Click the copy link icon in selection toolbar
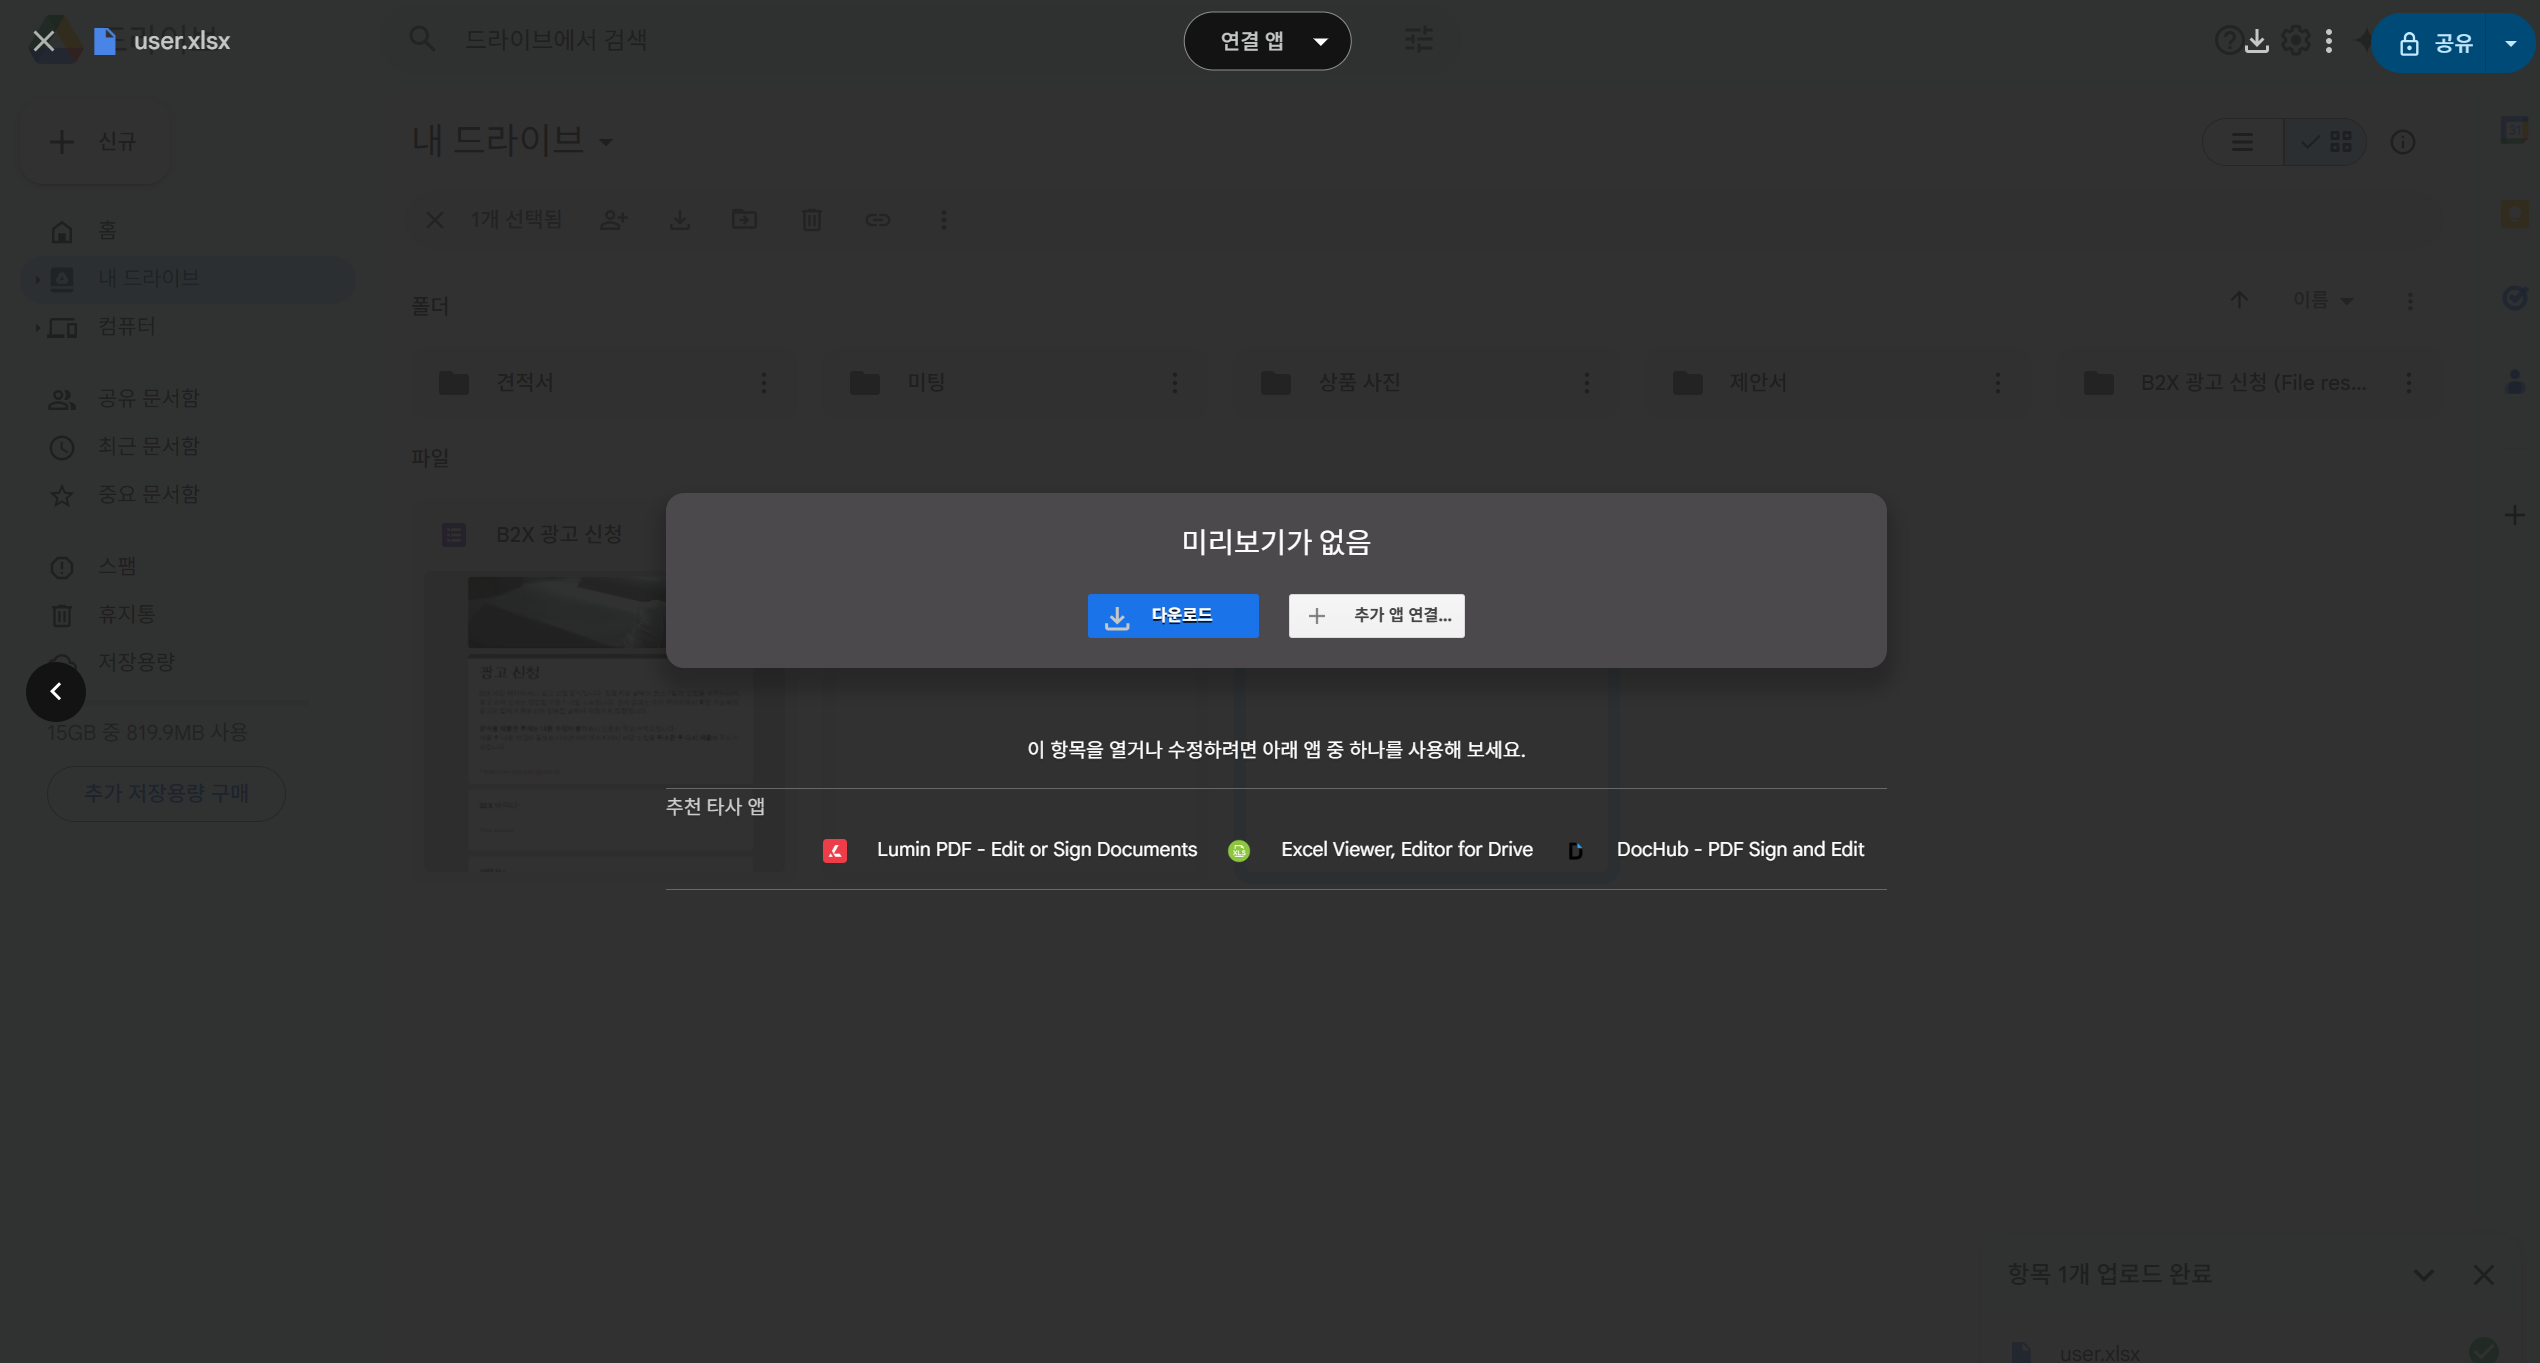The height and width of the screenshot is (1363, 2540). tap(878, 220)
